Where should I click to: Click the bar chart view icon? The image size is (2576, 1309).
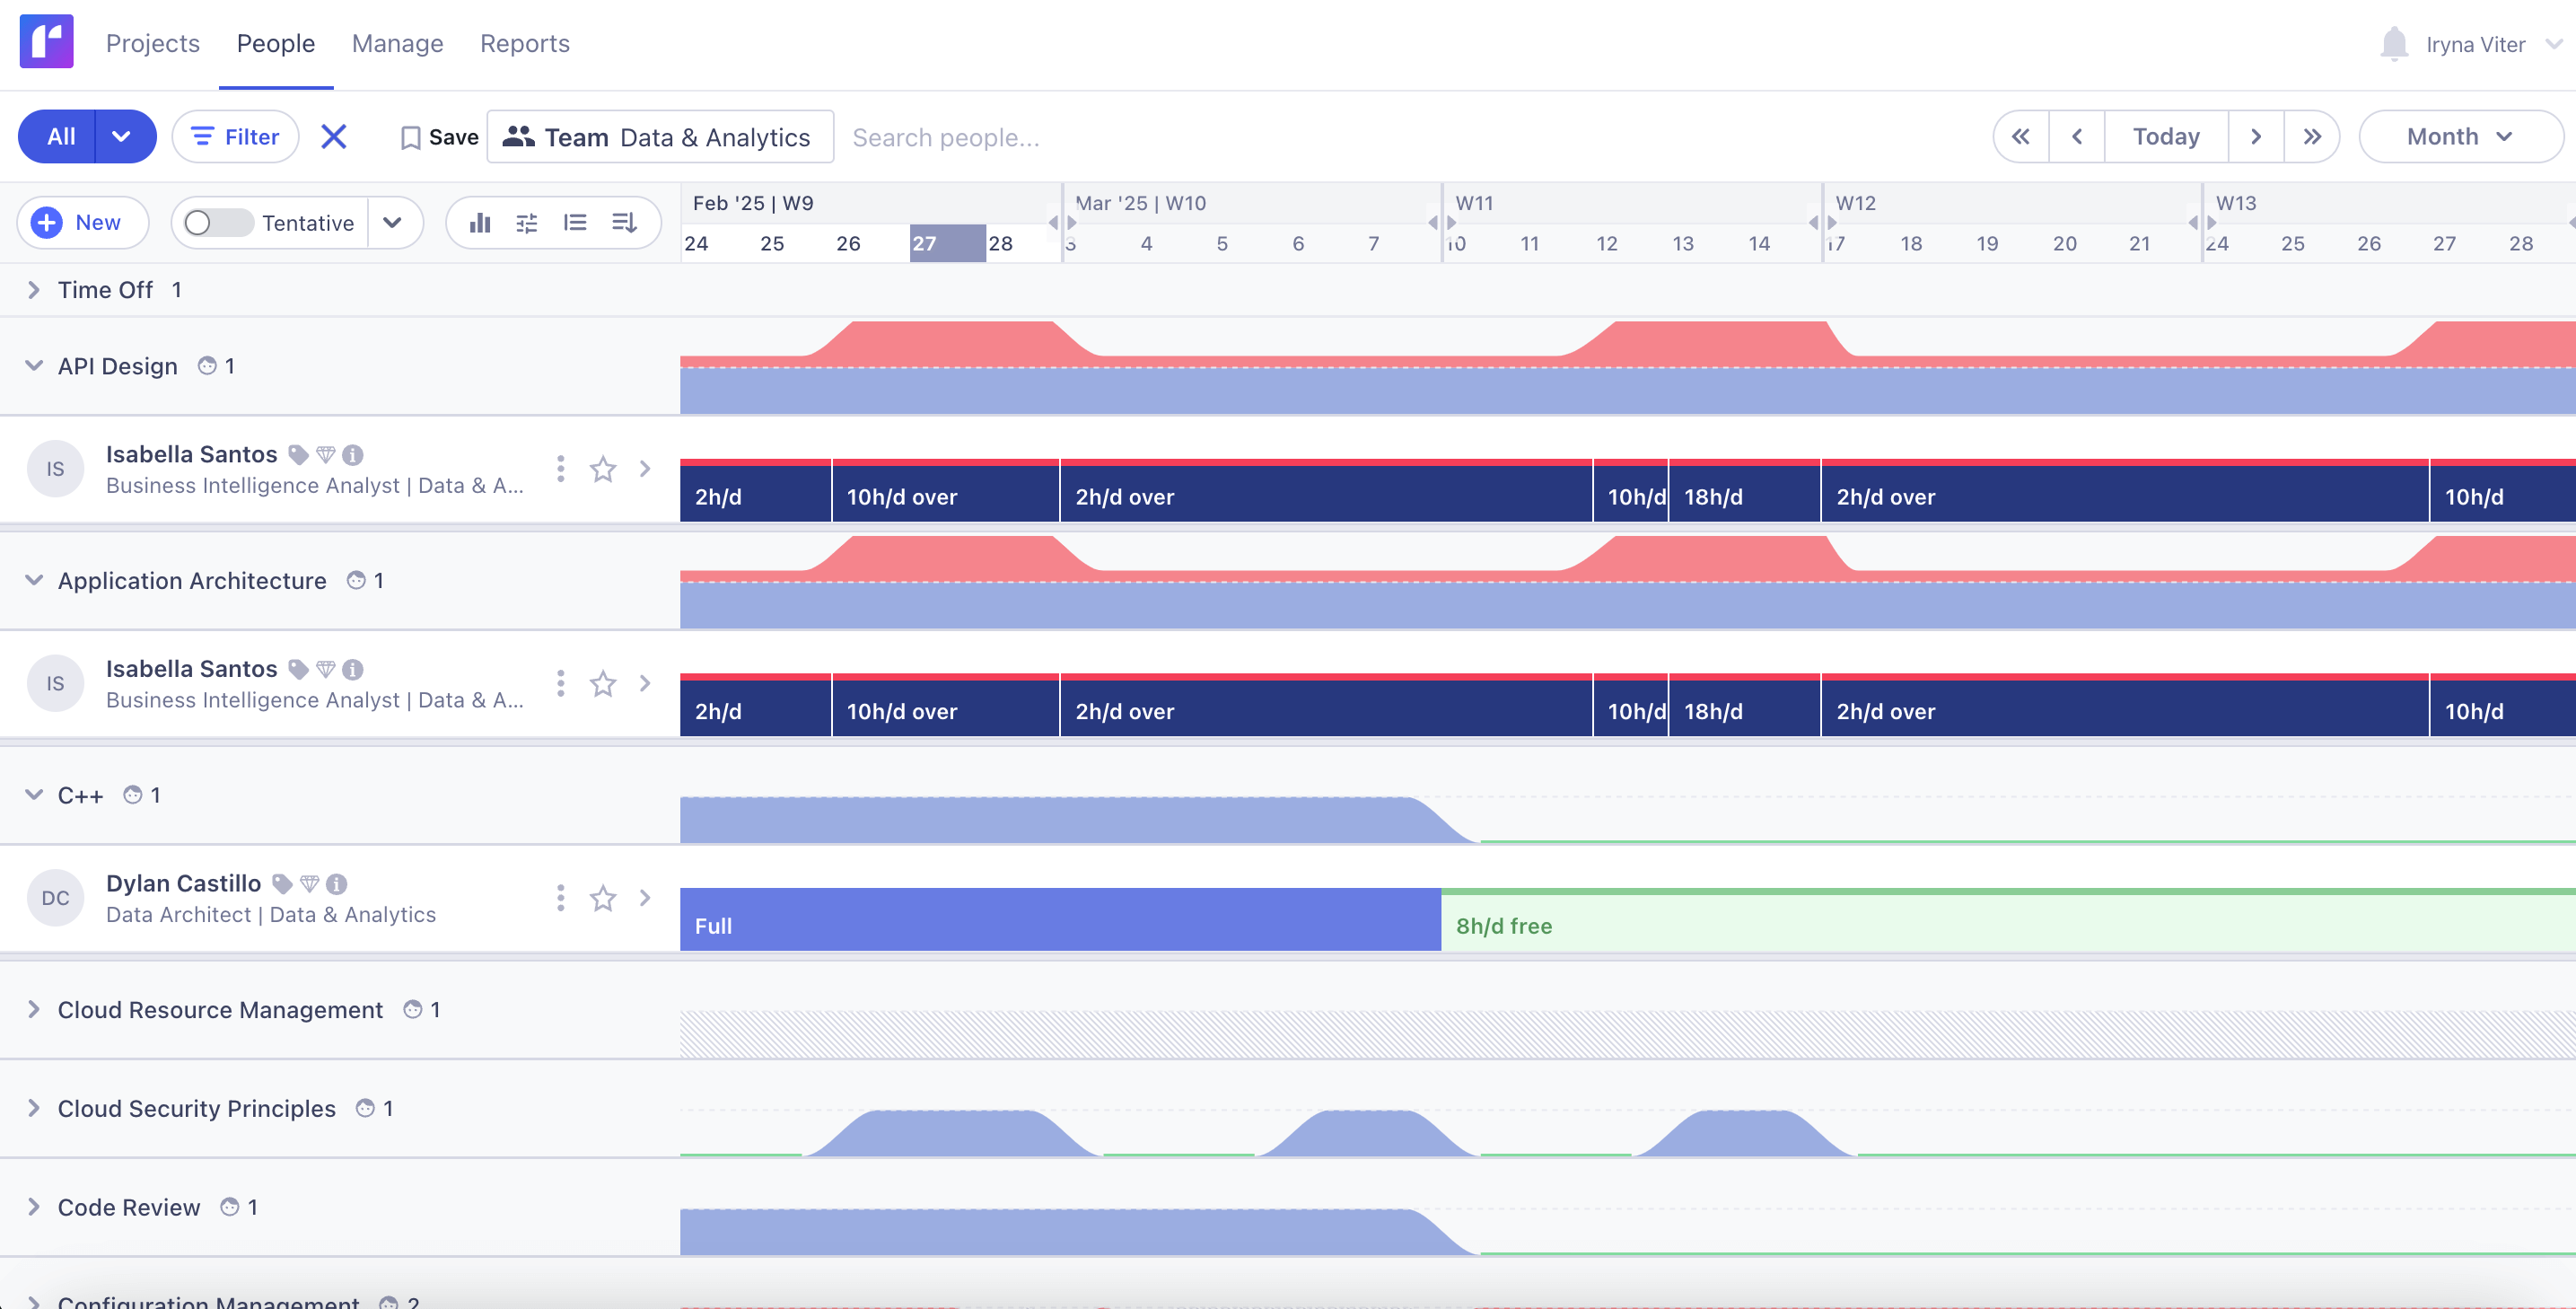(x=480, y=223)
